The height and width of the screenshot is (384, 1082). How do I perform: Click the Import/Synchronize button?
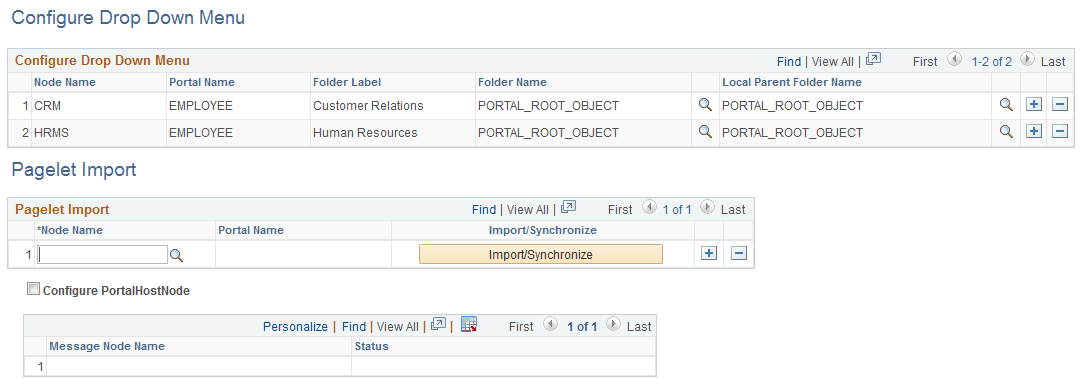click(540, 254)
